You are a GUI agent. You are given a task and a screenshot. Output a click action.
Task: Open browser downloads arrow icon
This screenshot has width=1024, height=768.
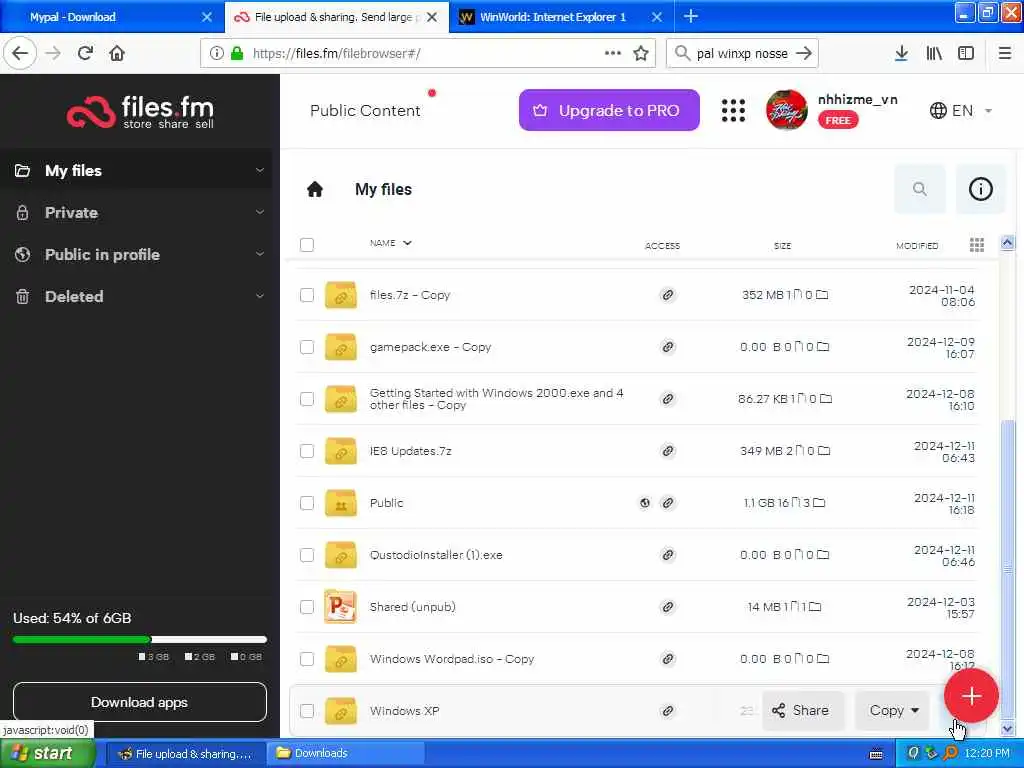coord(901,53)
